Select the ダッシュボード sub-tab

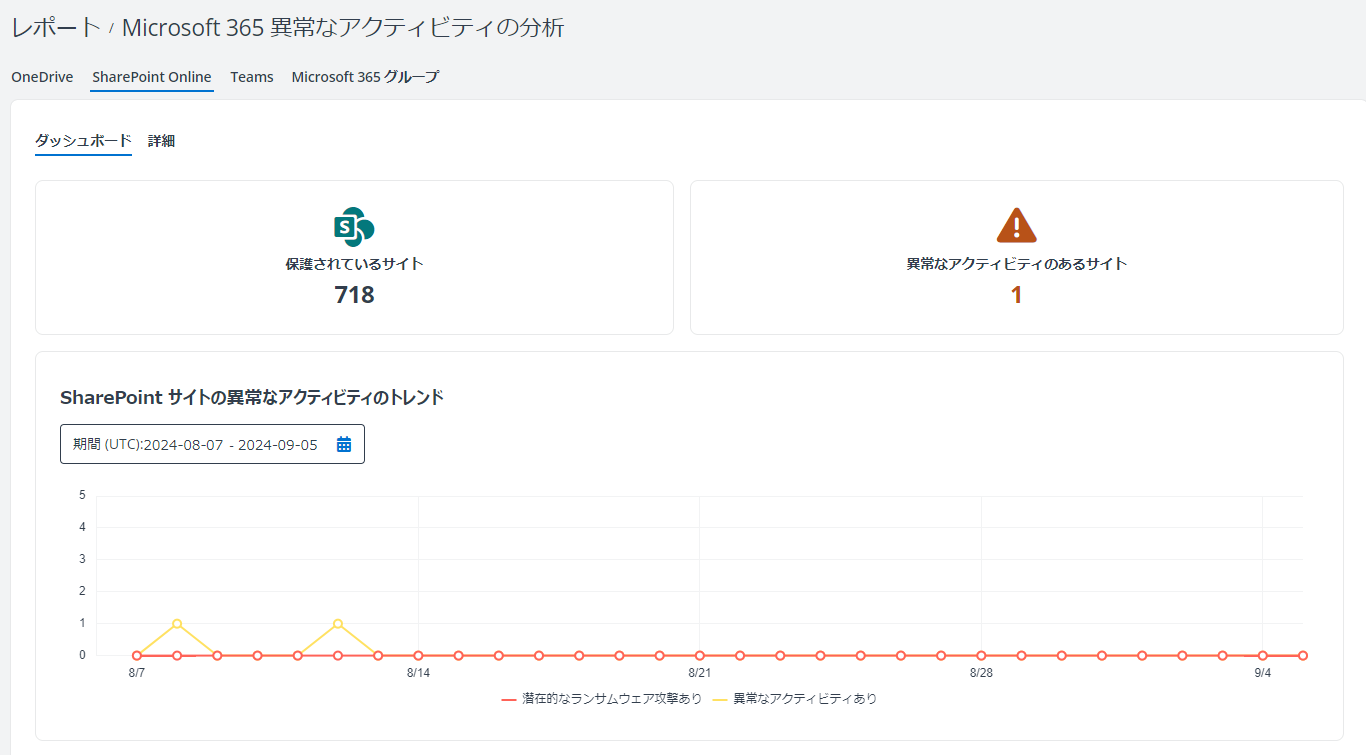pos(83,141)
